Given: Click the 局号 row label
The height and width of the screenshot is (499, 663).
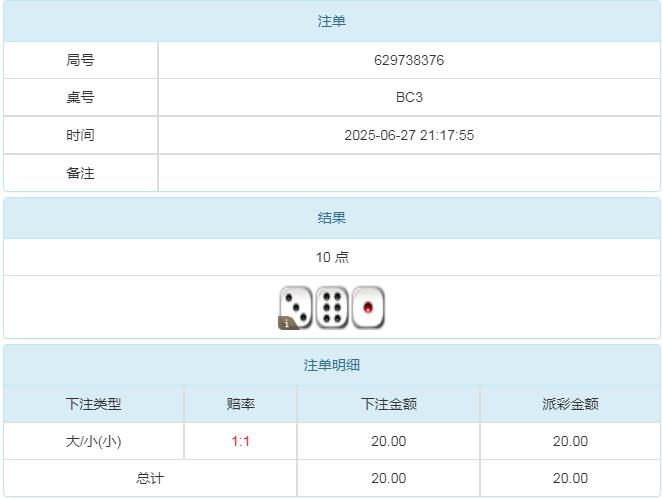Looking at the screenshot, I should tap(80, 60).
